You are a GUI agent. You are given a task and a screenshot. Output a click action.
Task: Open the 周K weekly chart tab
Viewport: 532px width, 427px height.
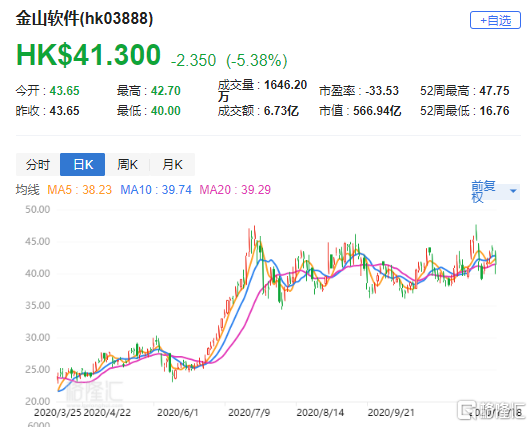point(127,164)
